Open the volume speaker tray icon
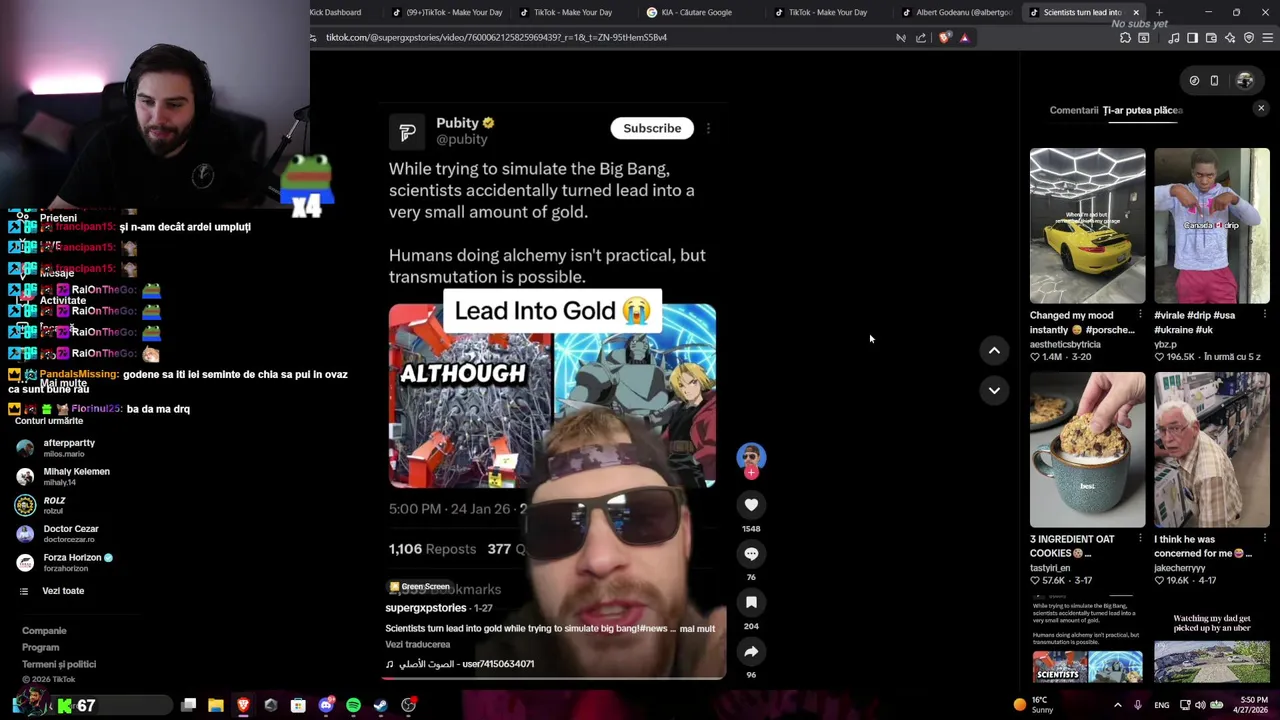The width and height of the screenshot is (1280, 720). click(1199, 706)
